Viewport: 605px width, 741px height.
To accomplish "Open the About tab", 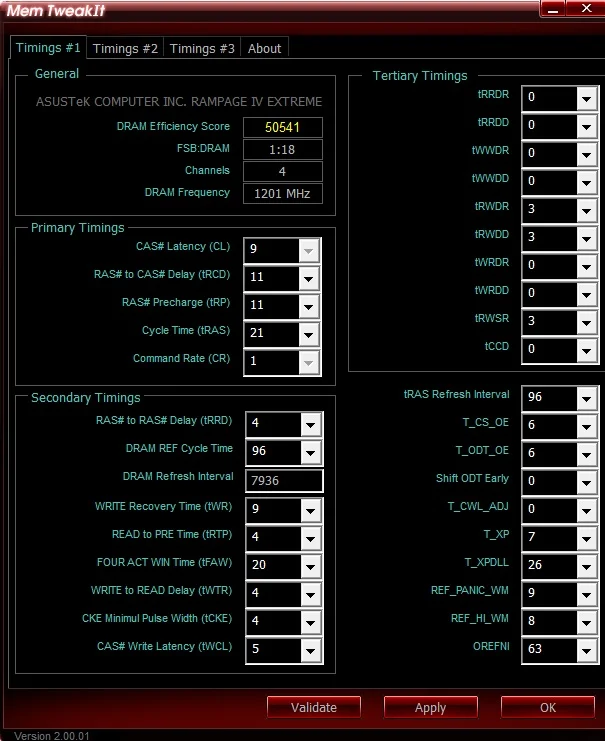I will point(264,48).
